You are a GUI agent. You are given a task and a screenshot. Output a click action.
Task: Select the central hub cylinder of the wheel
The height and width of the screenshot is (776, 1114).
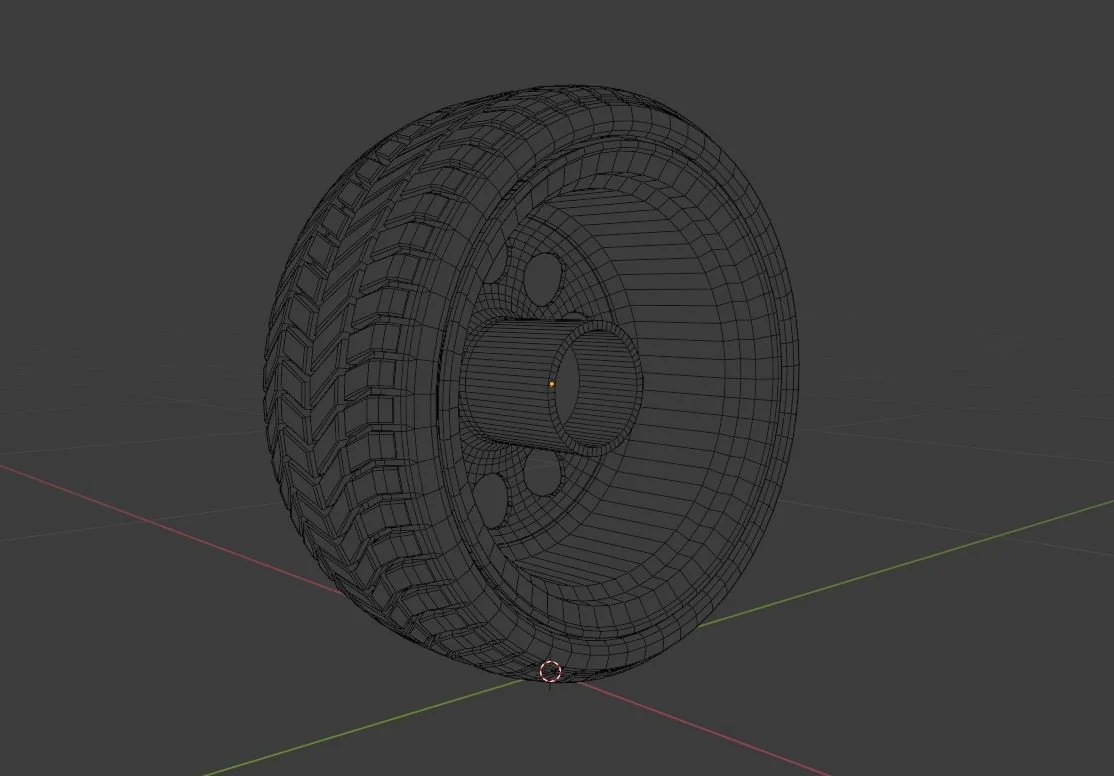point(552,385)
